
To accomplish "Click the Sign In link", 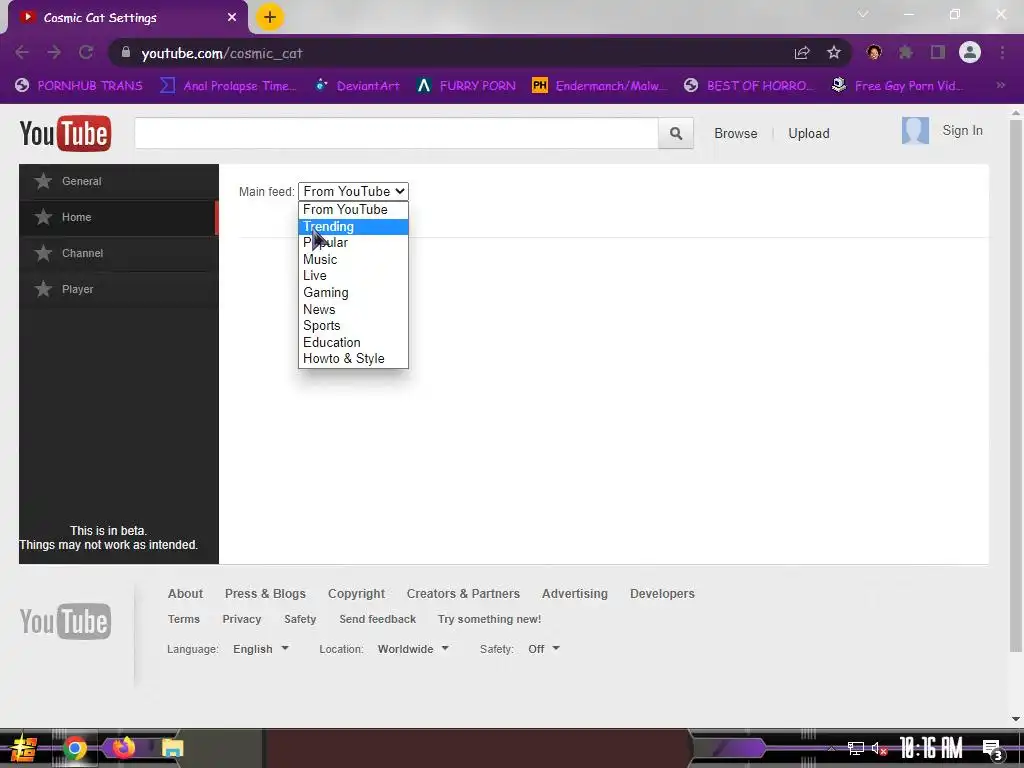I will pyautogui.click(x=962, y=131).
